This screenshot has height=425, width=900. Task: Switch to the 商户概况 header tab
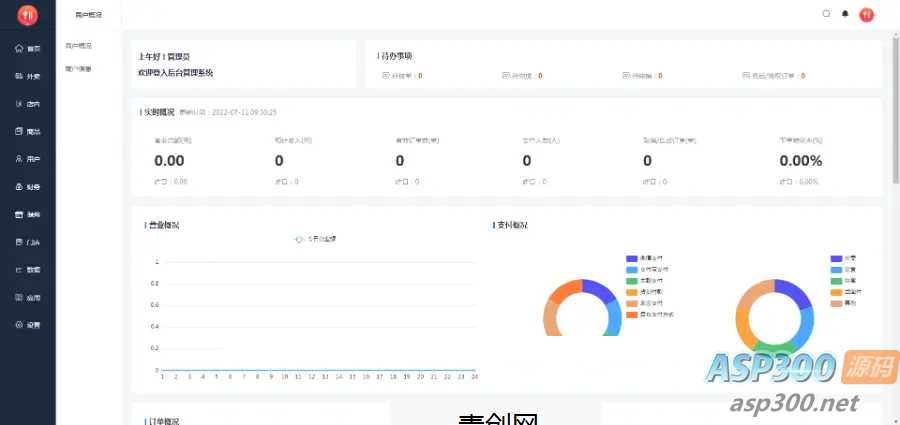tap(90, 15)
